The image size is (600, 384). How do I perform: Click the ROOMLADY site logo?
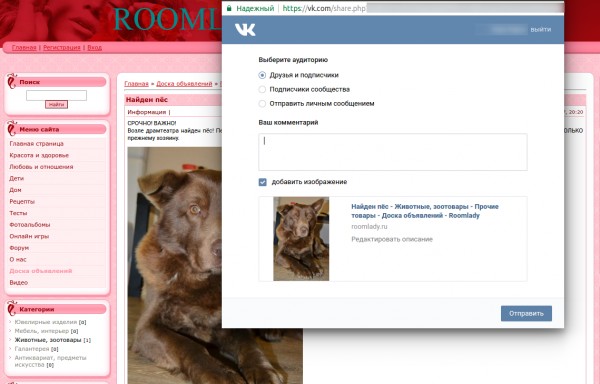click(167, 19)
